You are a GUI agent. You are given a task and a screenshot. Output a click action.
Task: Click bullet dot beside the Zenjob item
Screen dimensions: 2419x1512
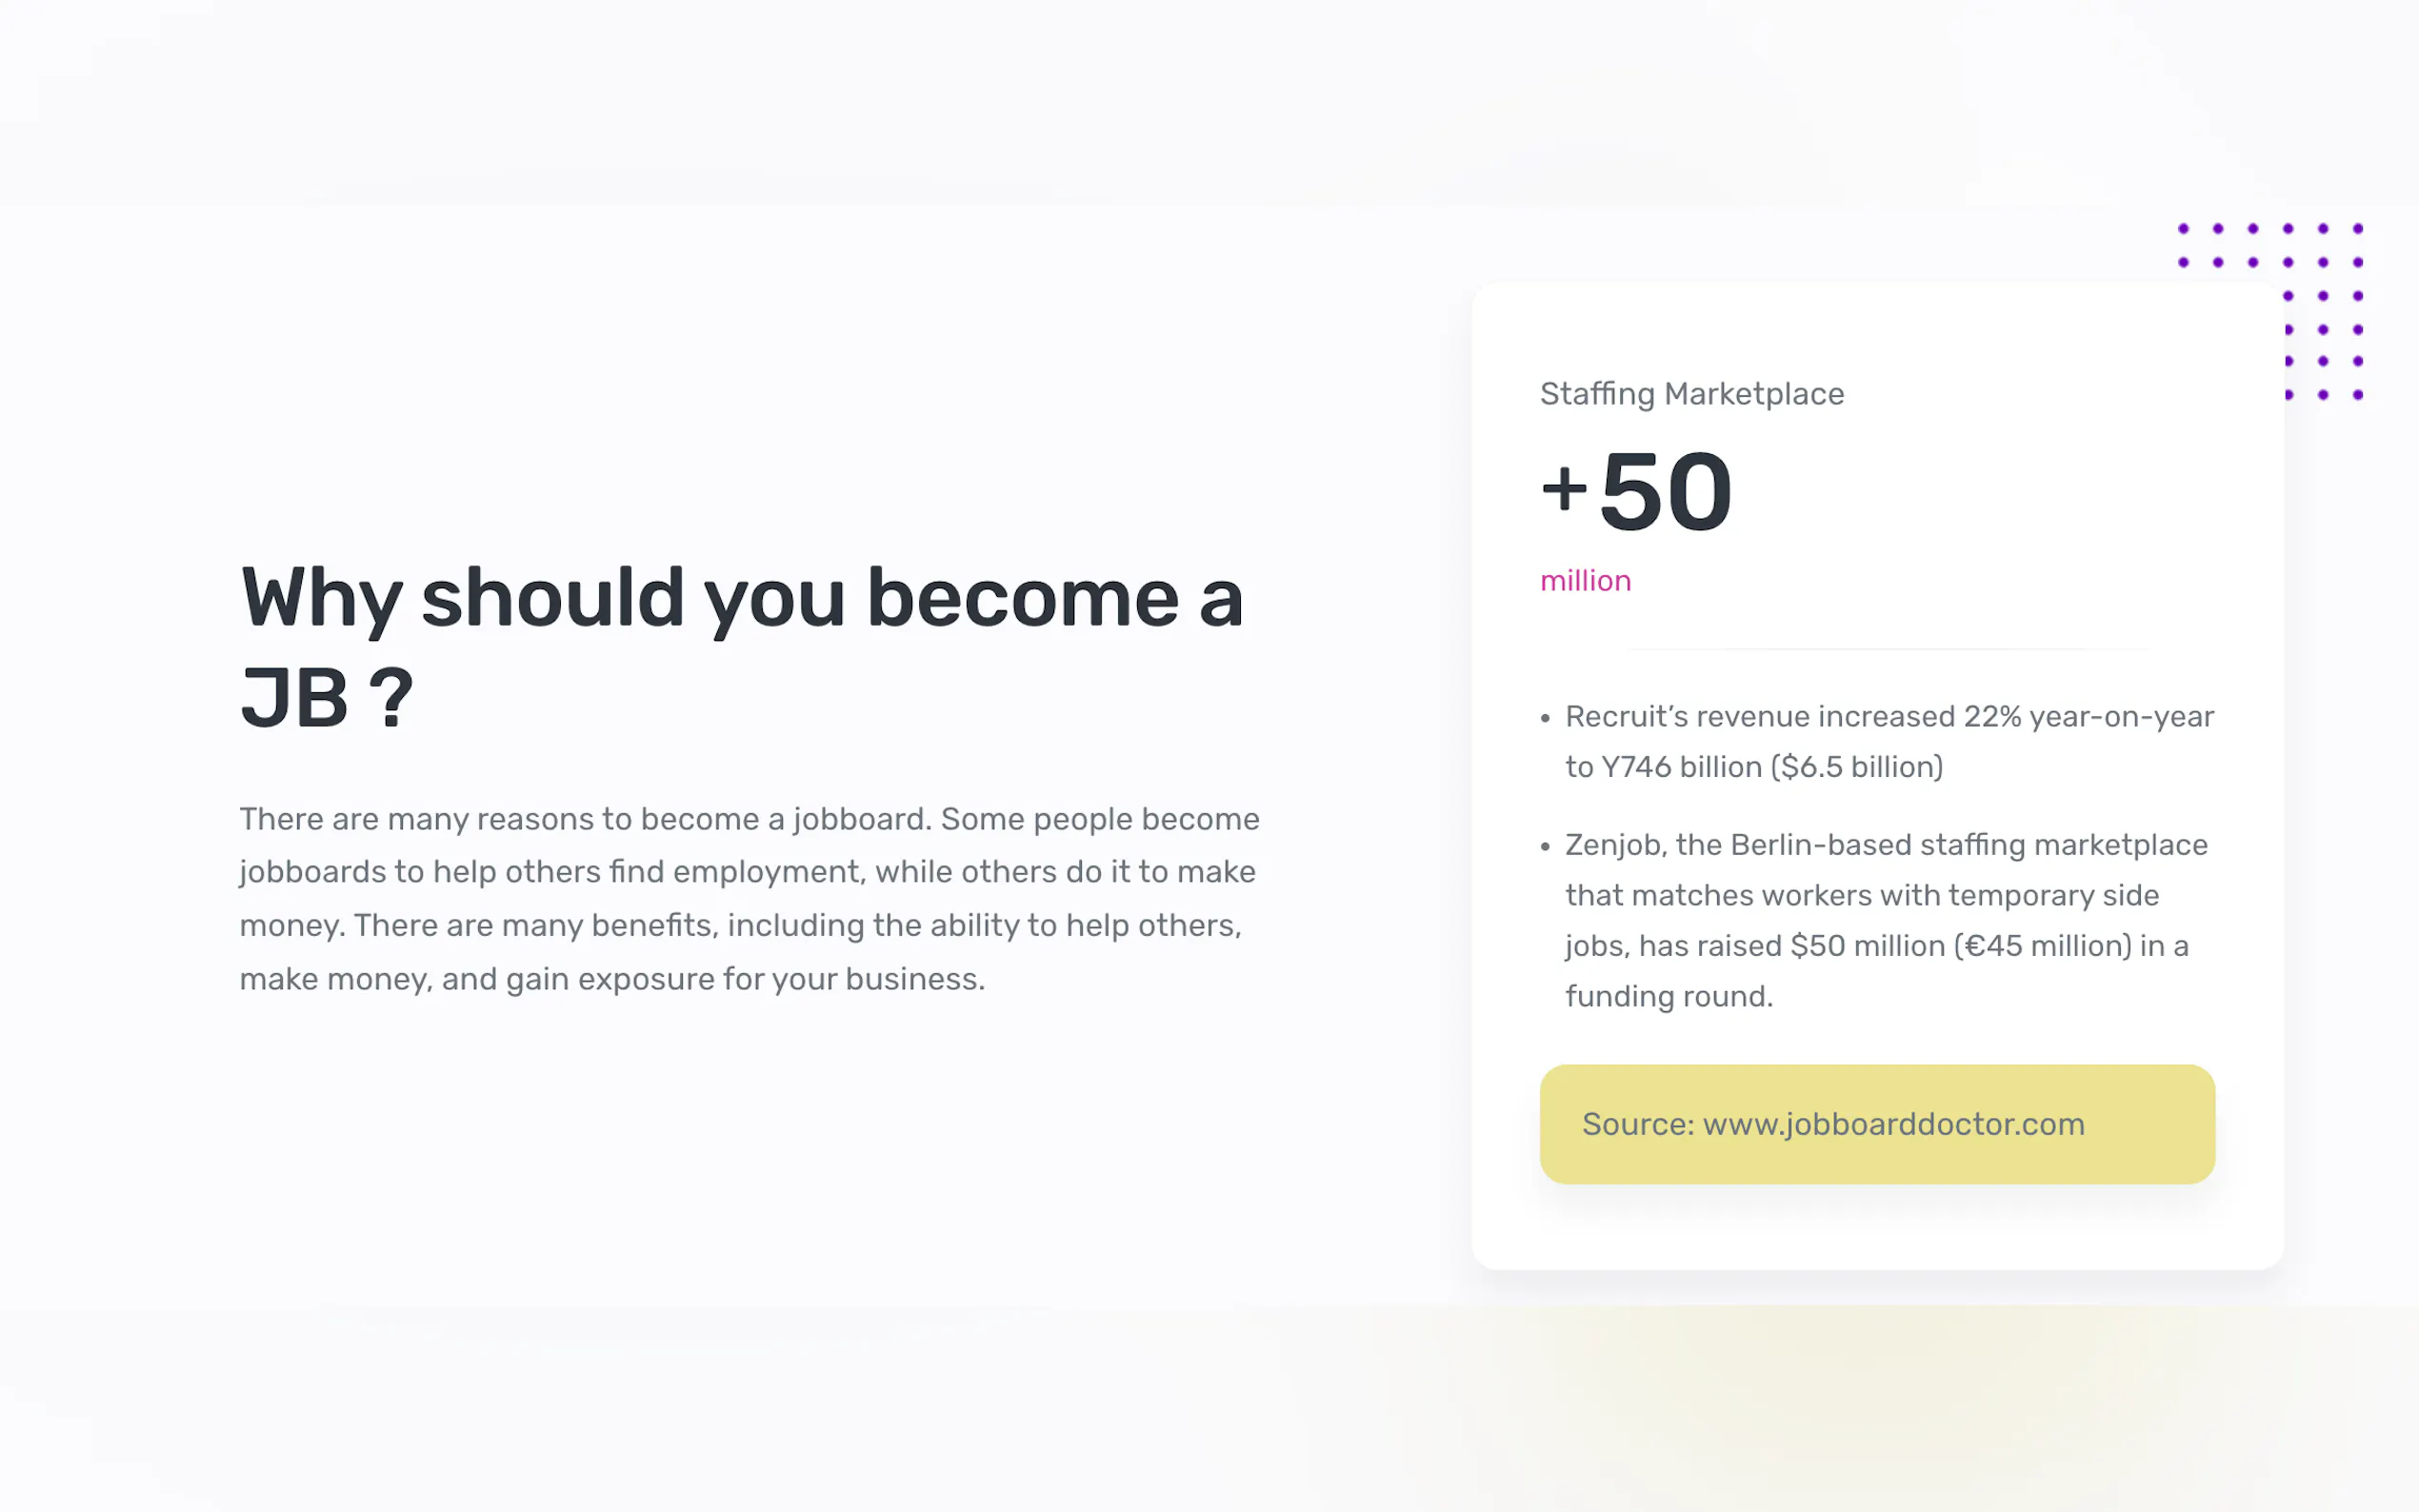[x=1545, y=847]
